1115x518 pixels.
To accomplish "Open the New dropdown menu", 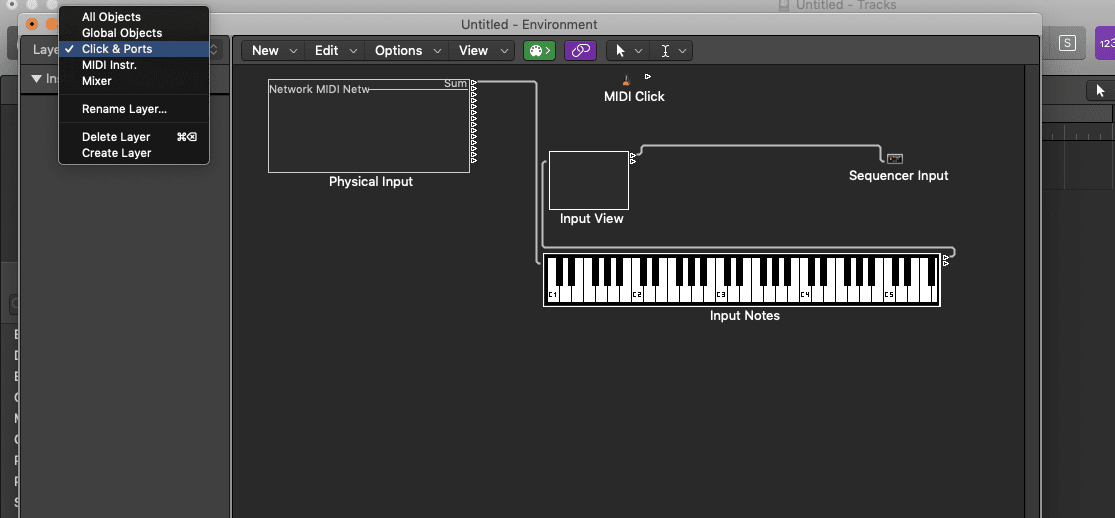I will click(274, 50).
